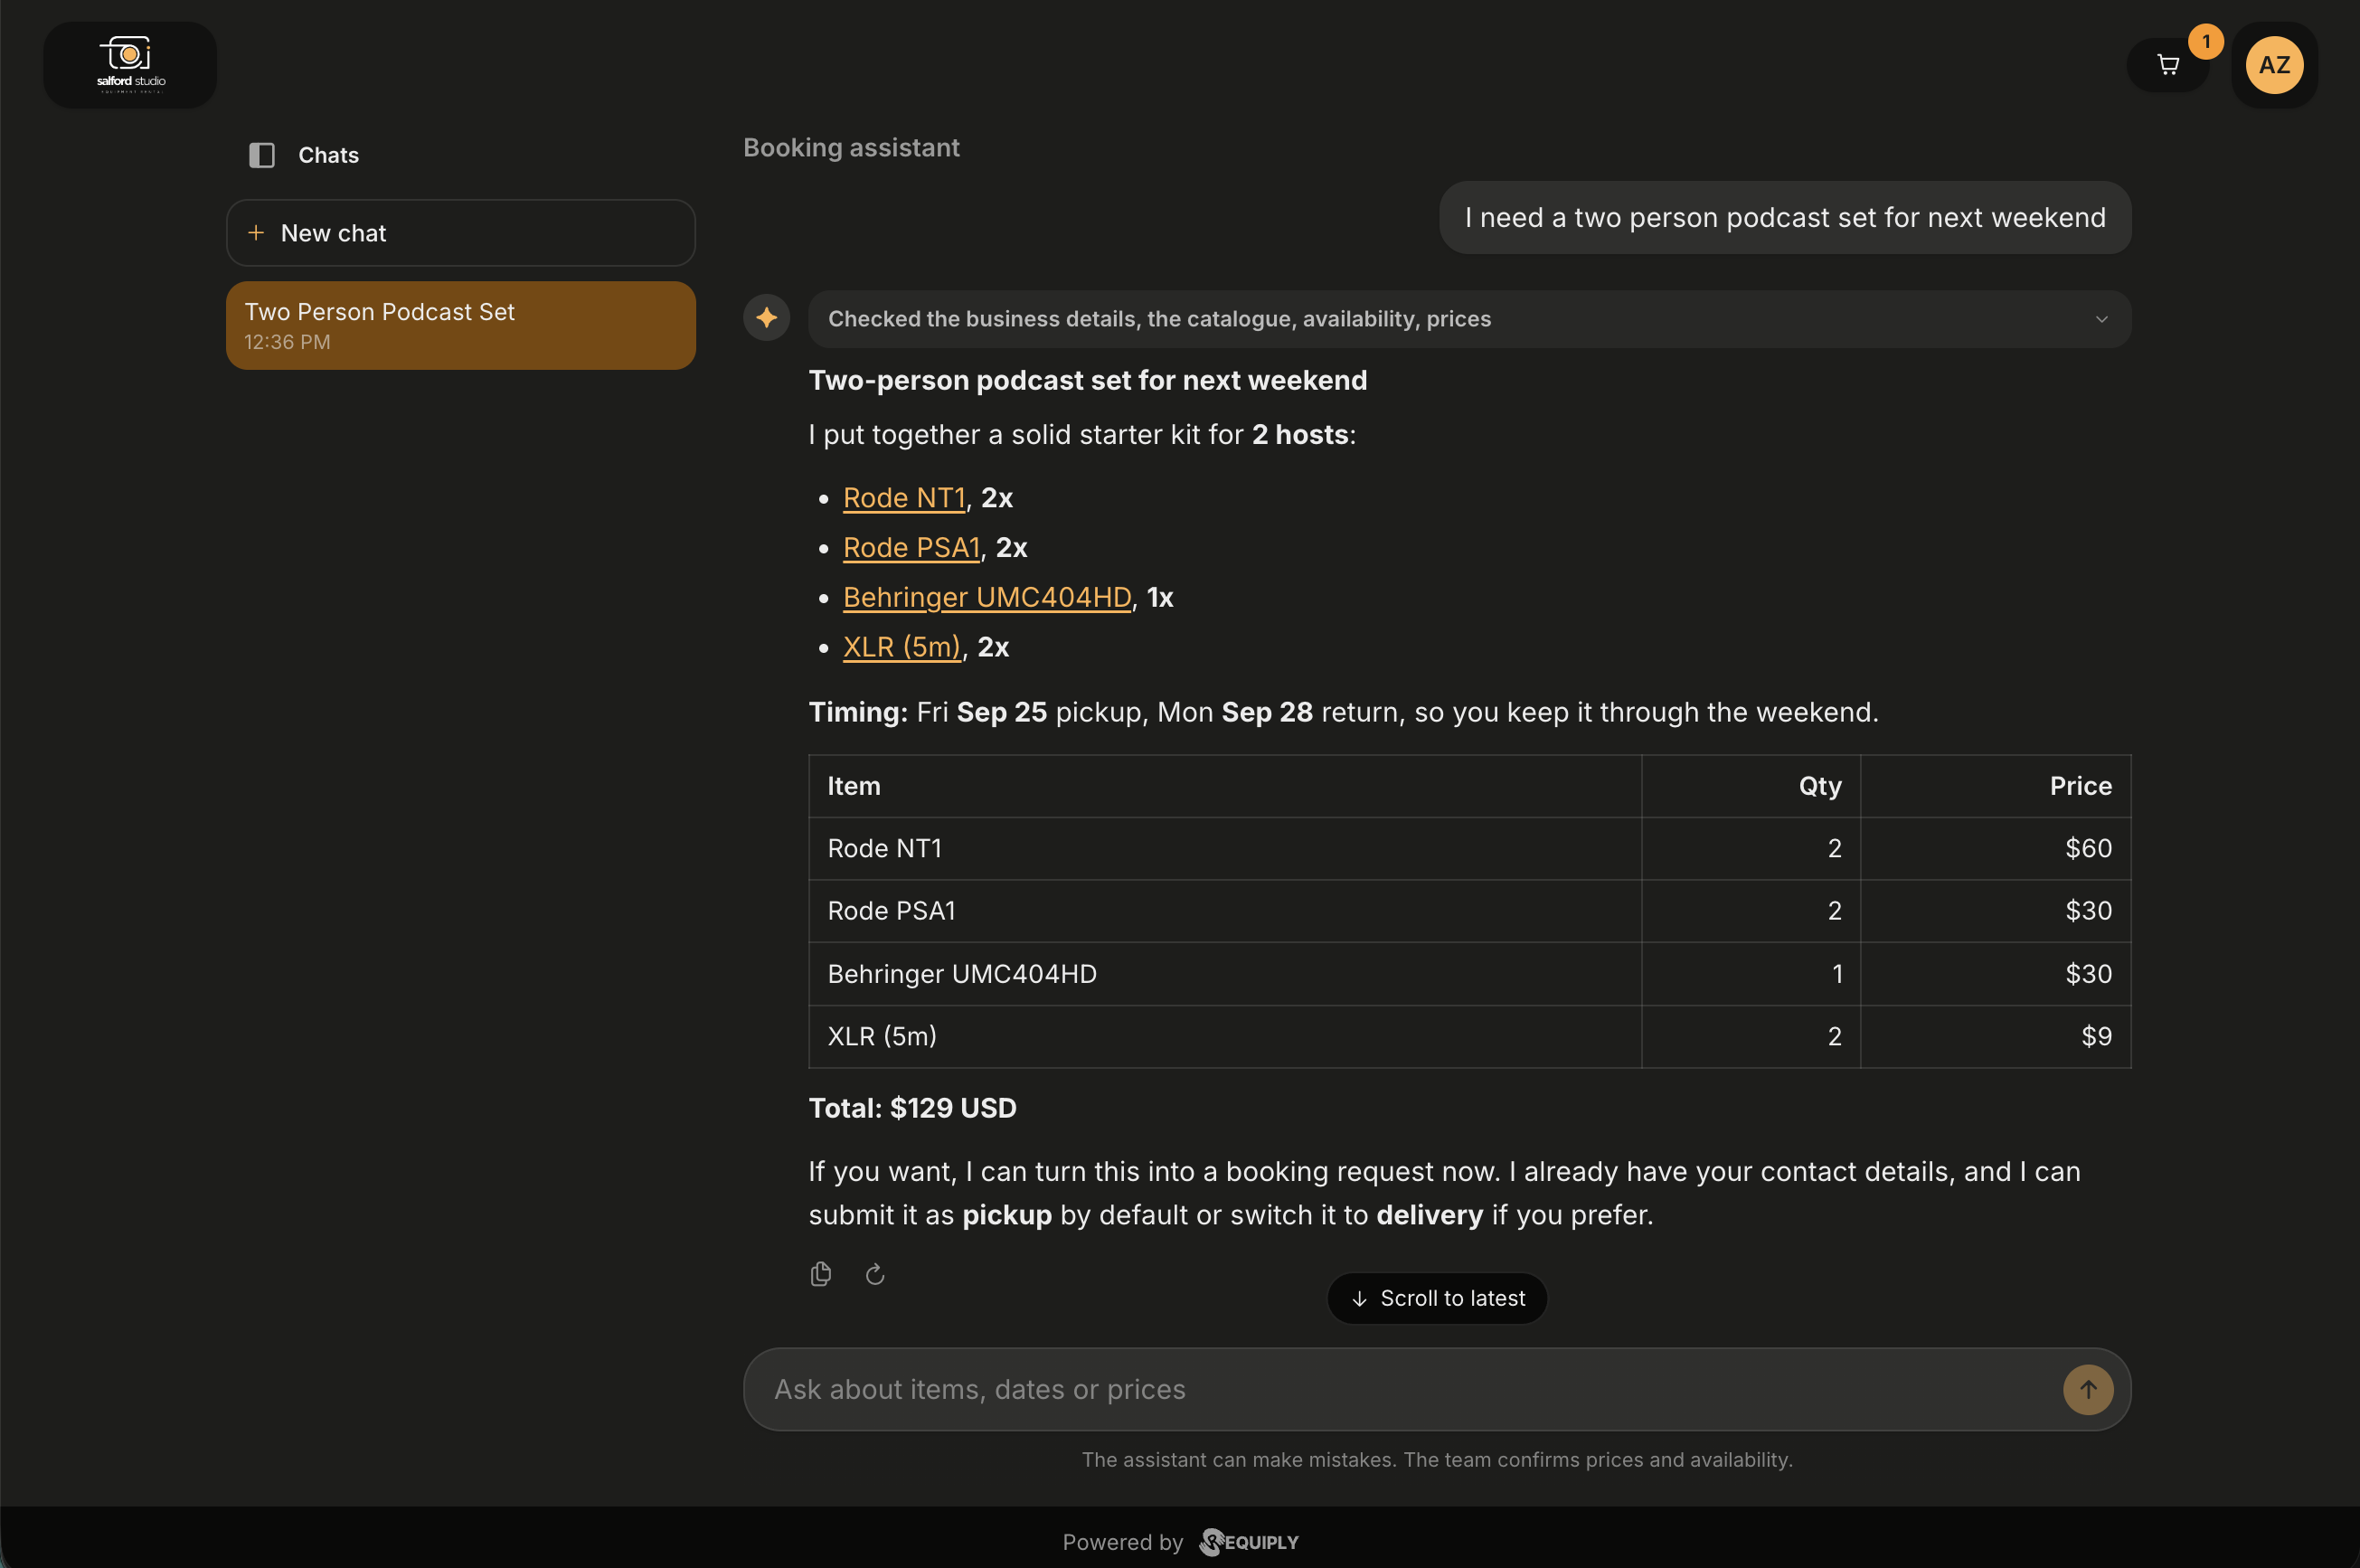Click the Booking assistant title
The height and width of the screenshot is (1568, 2360).
(x=851, y=148)
